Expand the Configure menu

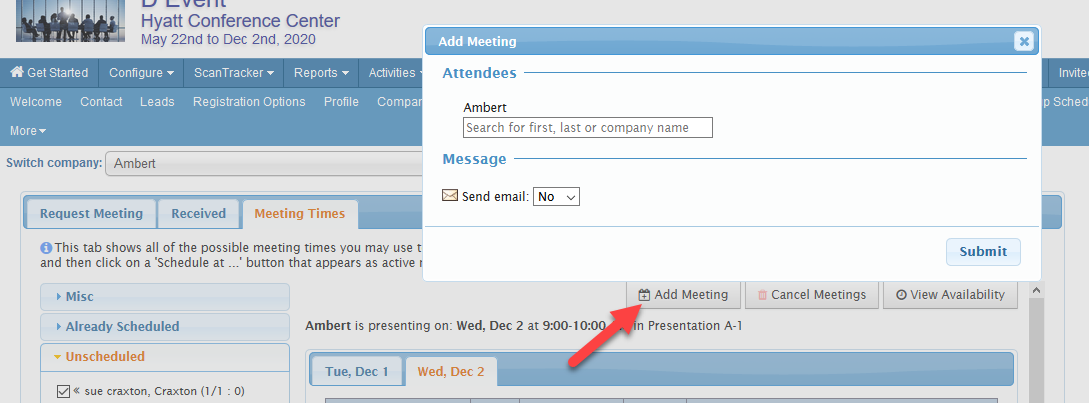point(141,73)
